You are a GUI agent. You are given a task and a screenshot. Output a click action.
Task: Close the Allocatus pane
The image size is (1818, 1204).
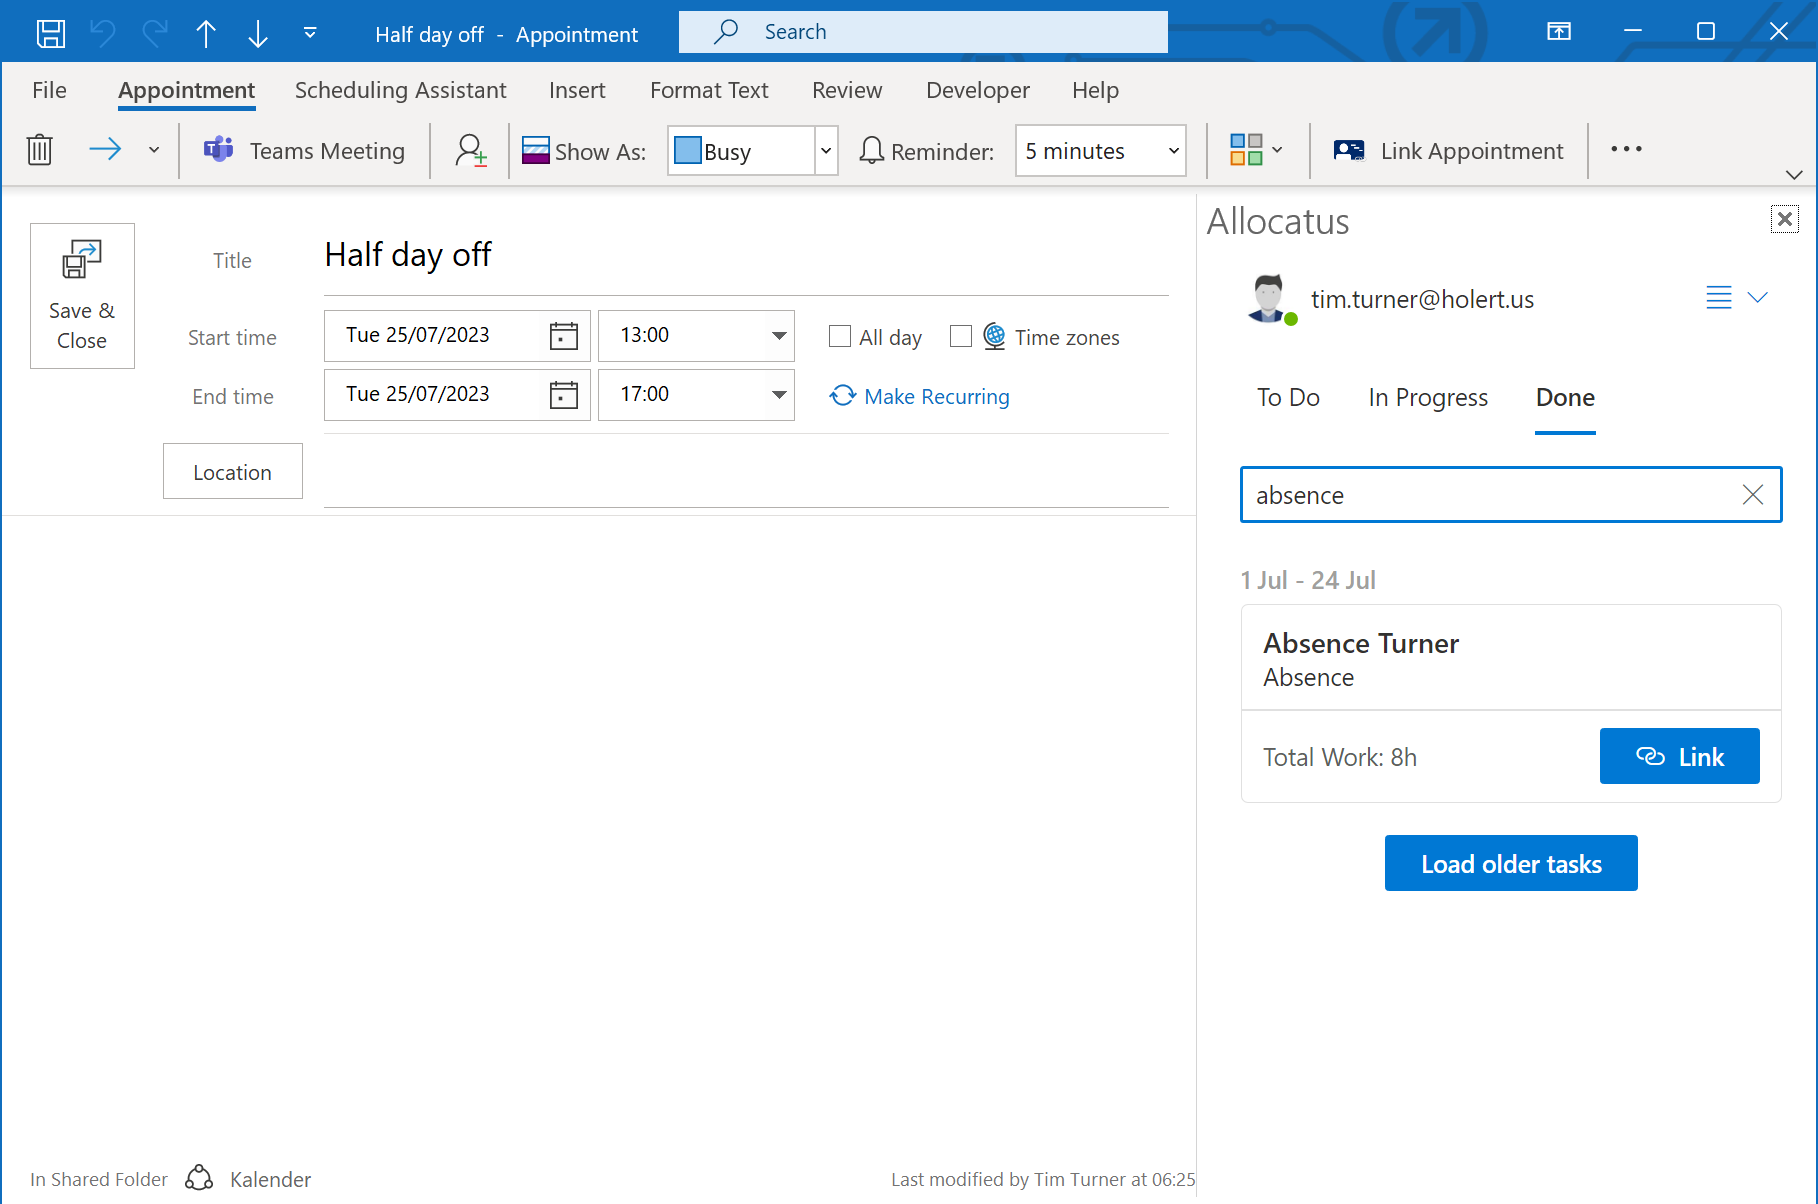pyautogui.click(x=1784, y=219)
